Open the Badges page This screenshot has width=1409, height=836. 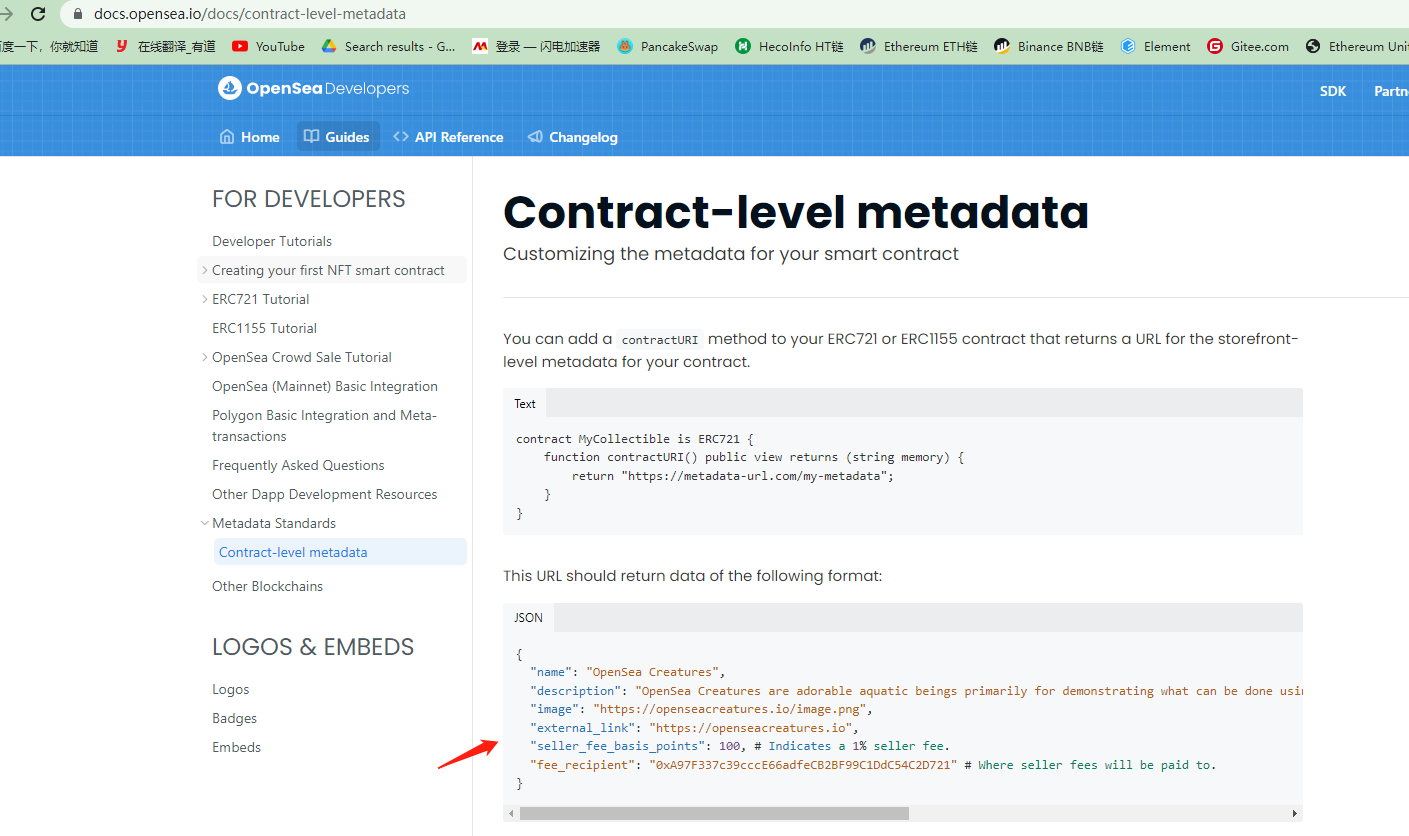tap(234, 718)
